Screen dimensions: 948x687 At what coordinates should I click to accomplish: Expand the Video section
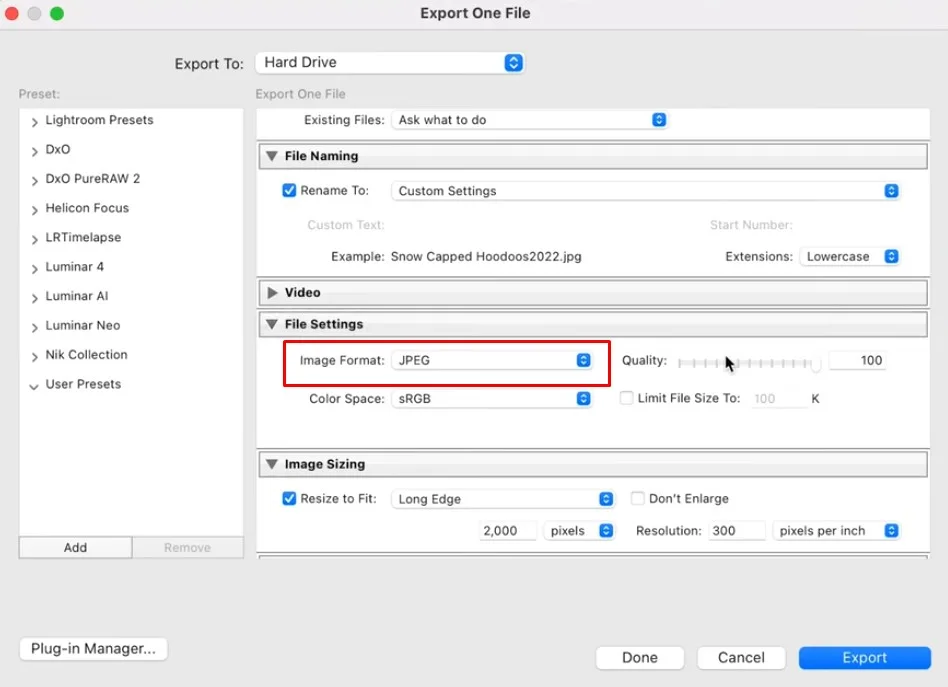[272, 293]
